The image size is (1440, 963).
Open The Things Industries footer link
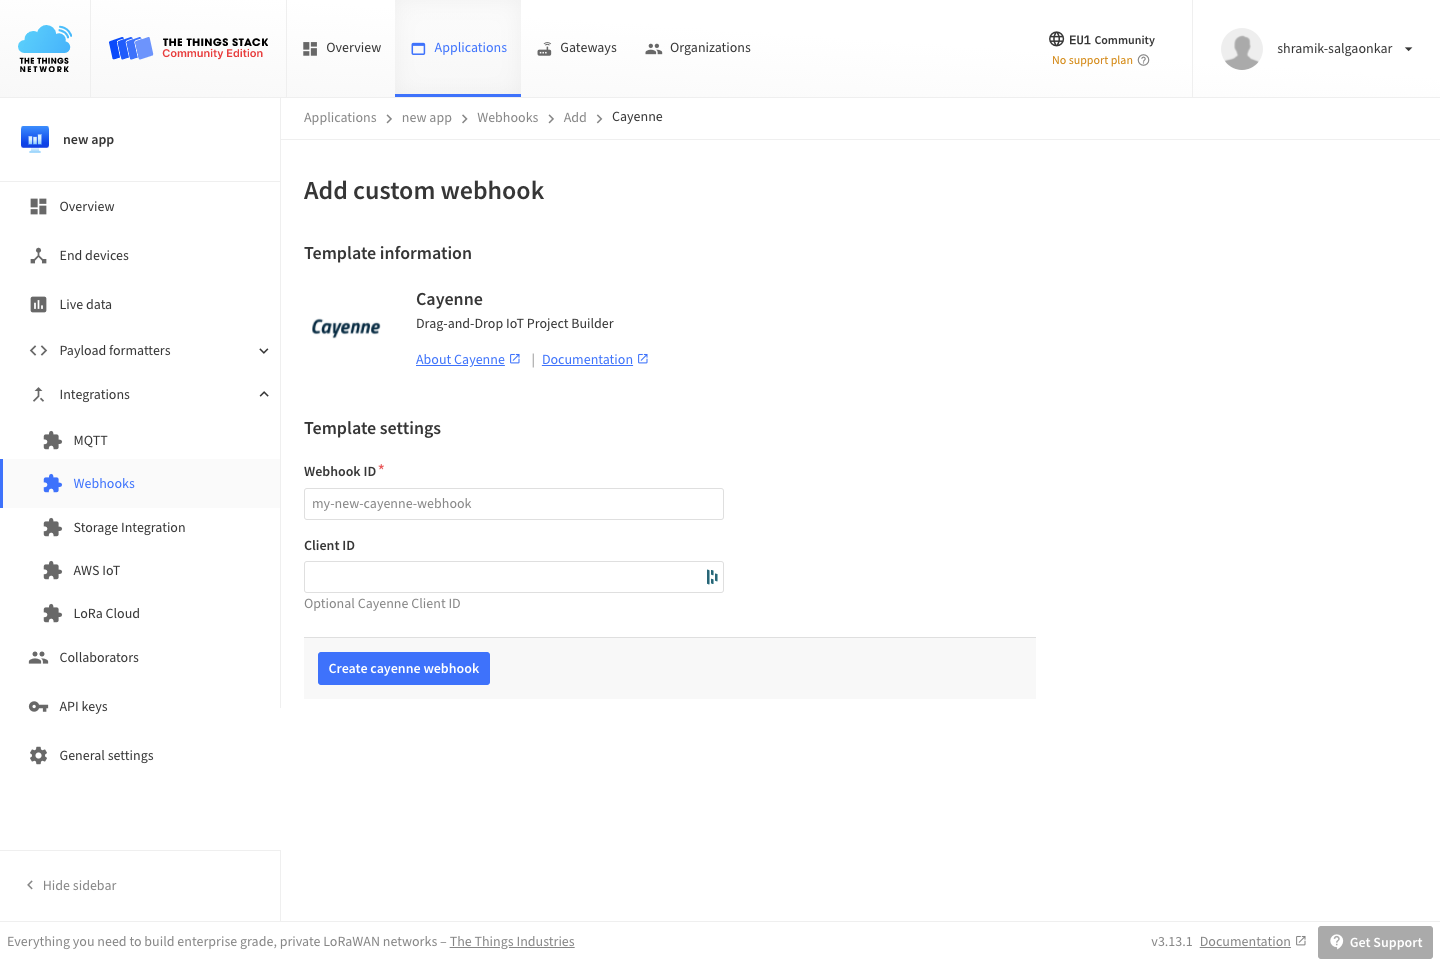tap(512, 941)
